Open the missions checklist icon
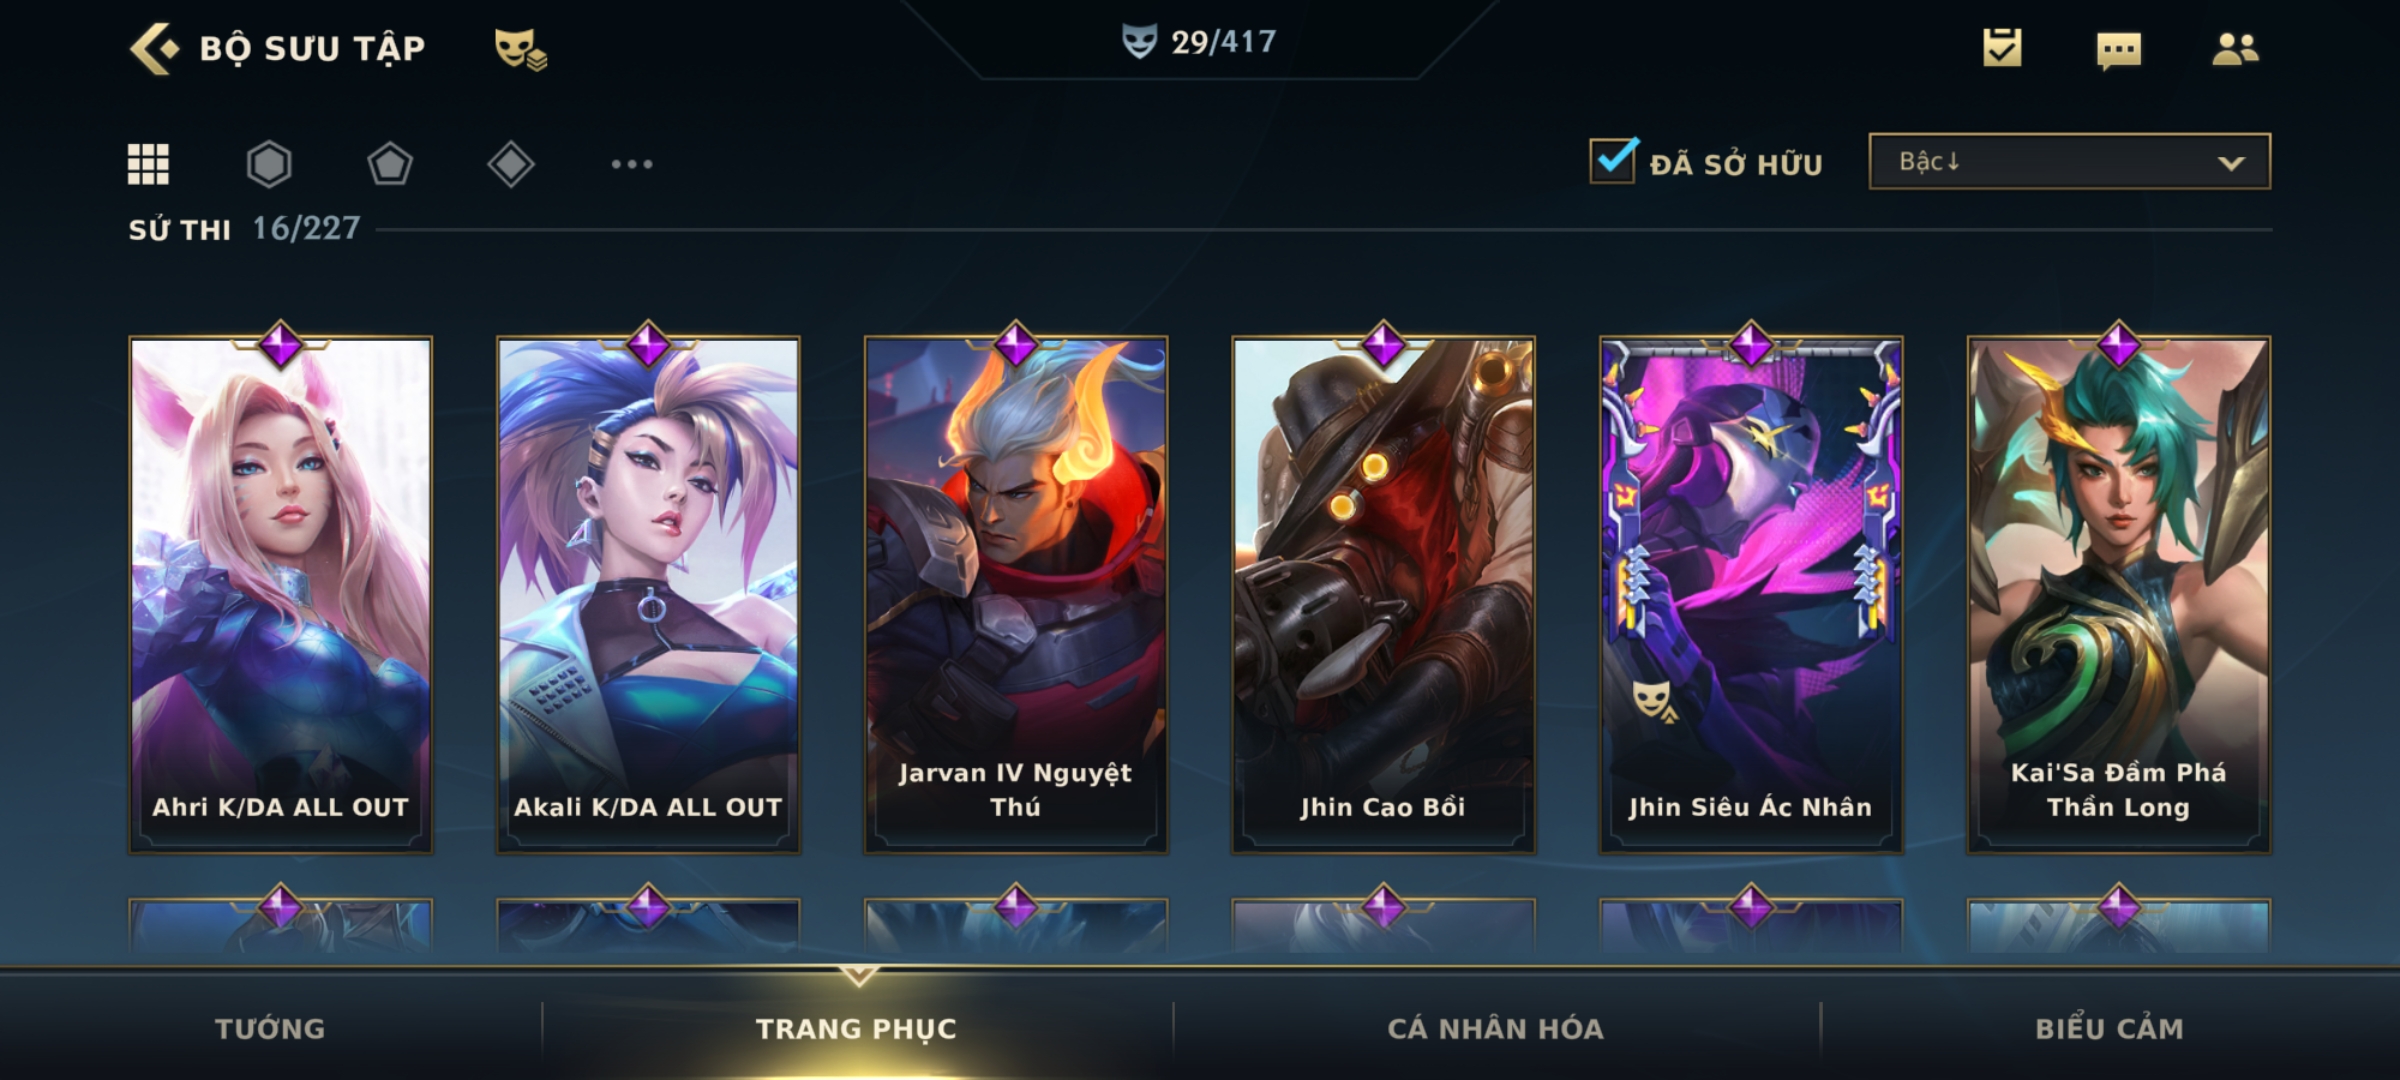2400x1080 pixels. 2002,48
